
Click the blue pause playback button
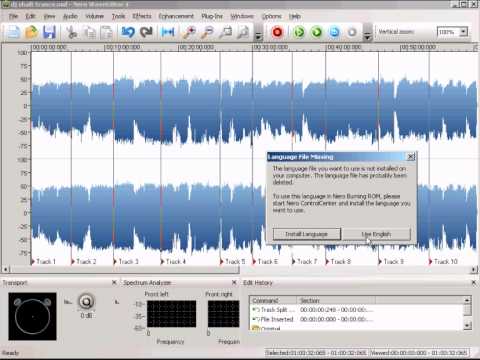(x=334, y=32)
